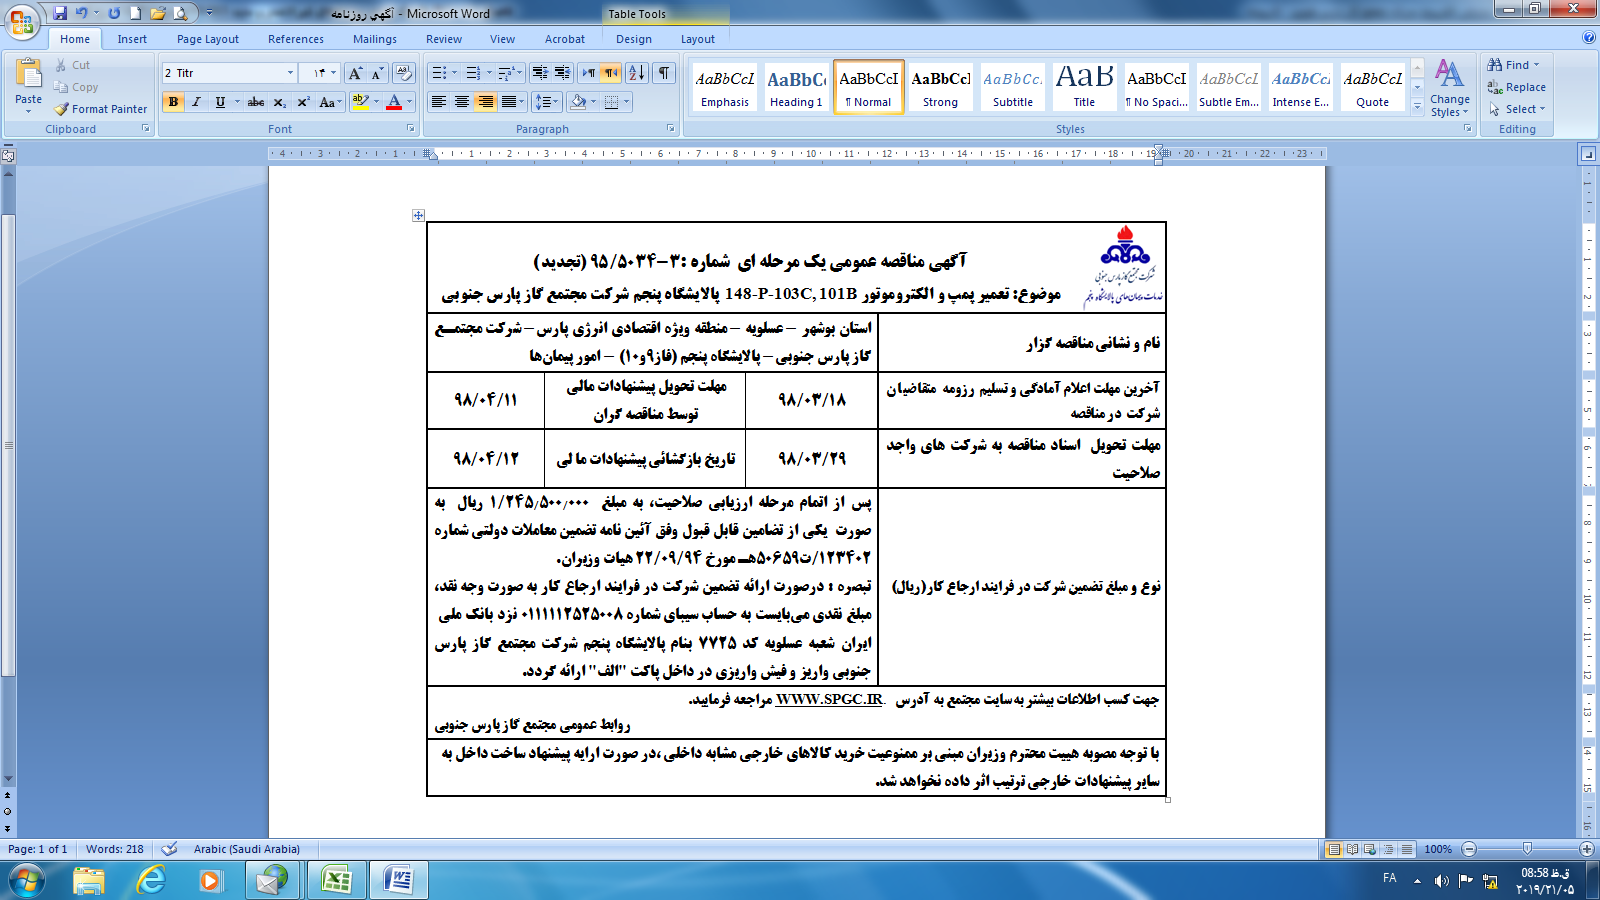Open Print Preview from Quick Access Toolbar

180,13
